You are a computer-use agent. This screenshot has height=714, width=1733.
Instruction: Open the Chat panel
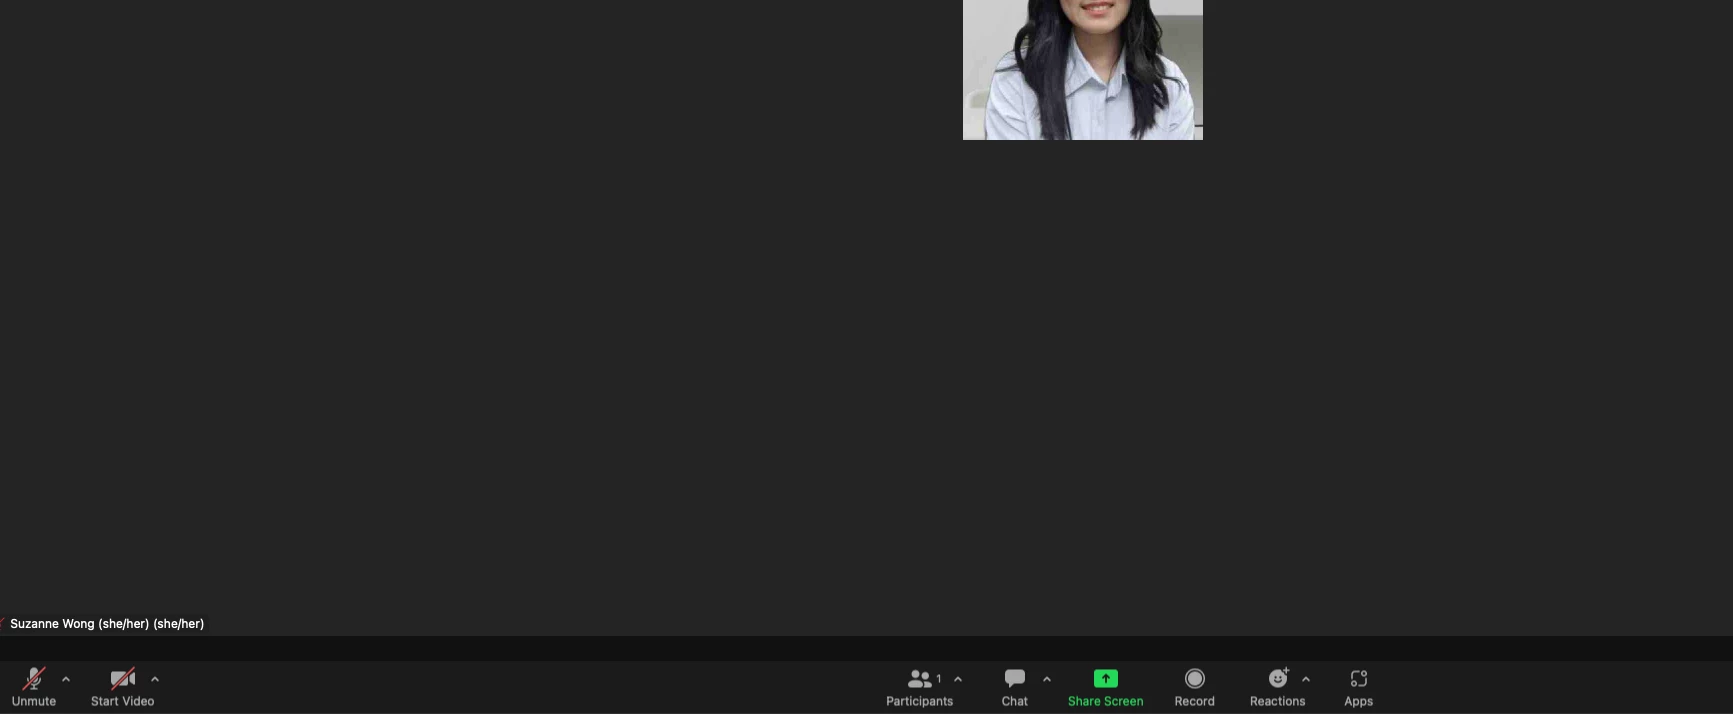[x=1015, y=687]
